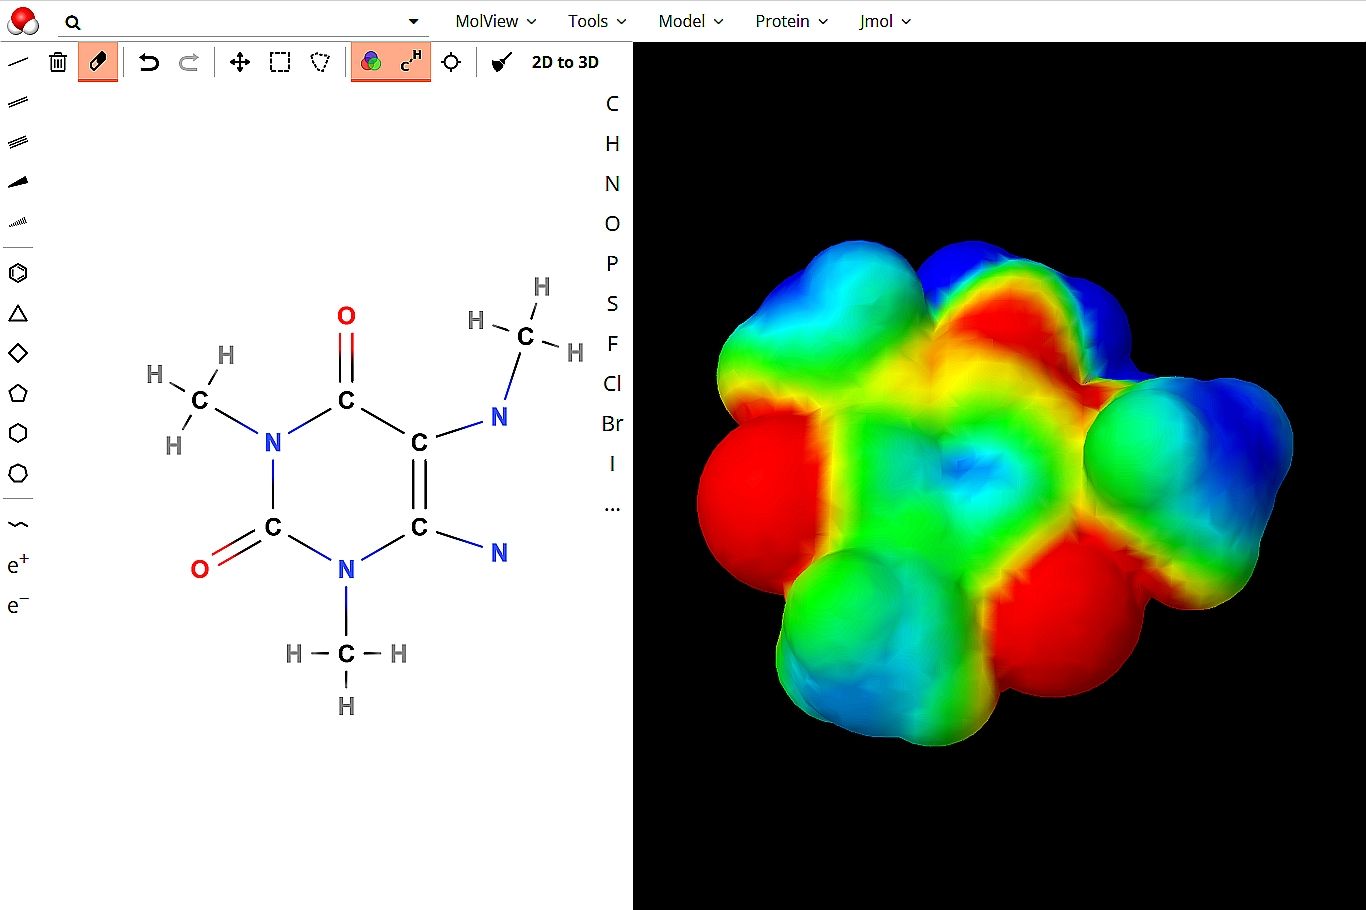The height and width of the screenshot is (910, 1366).
Task: Toggle the positive charge e+ tool
Action: 18,565
